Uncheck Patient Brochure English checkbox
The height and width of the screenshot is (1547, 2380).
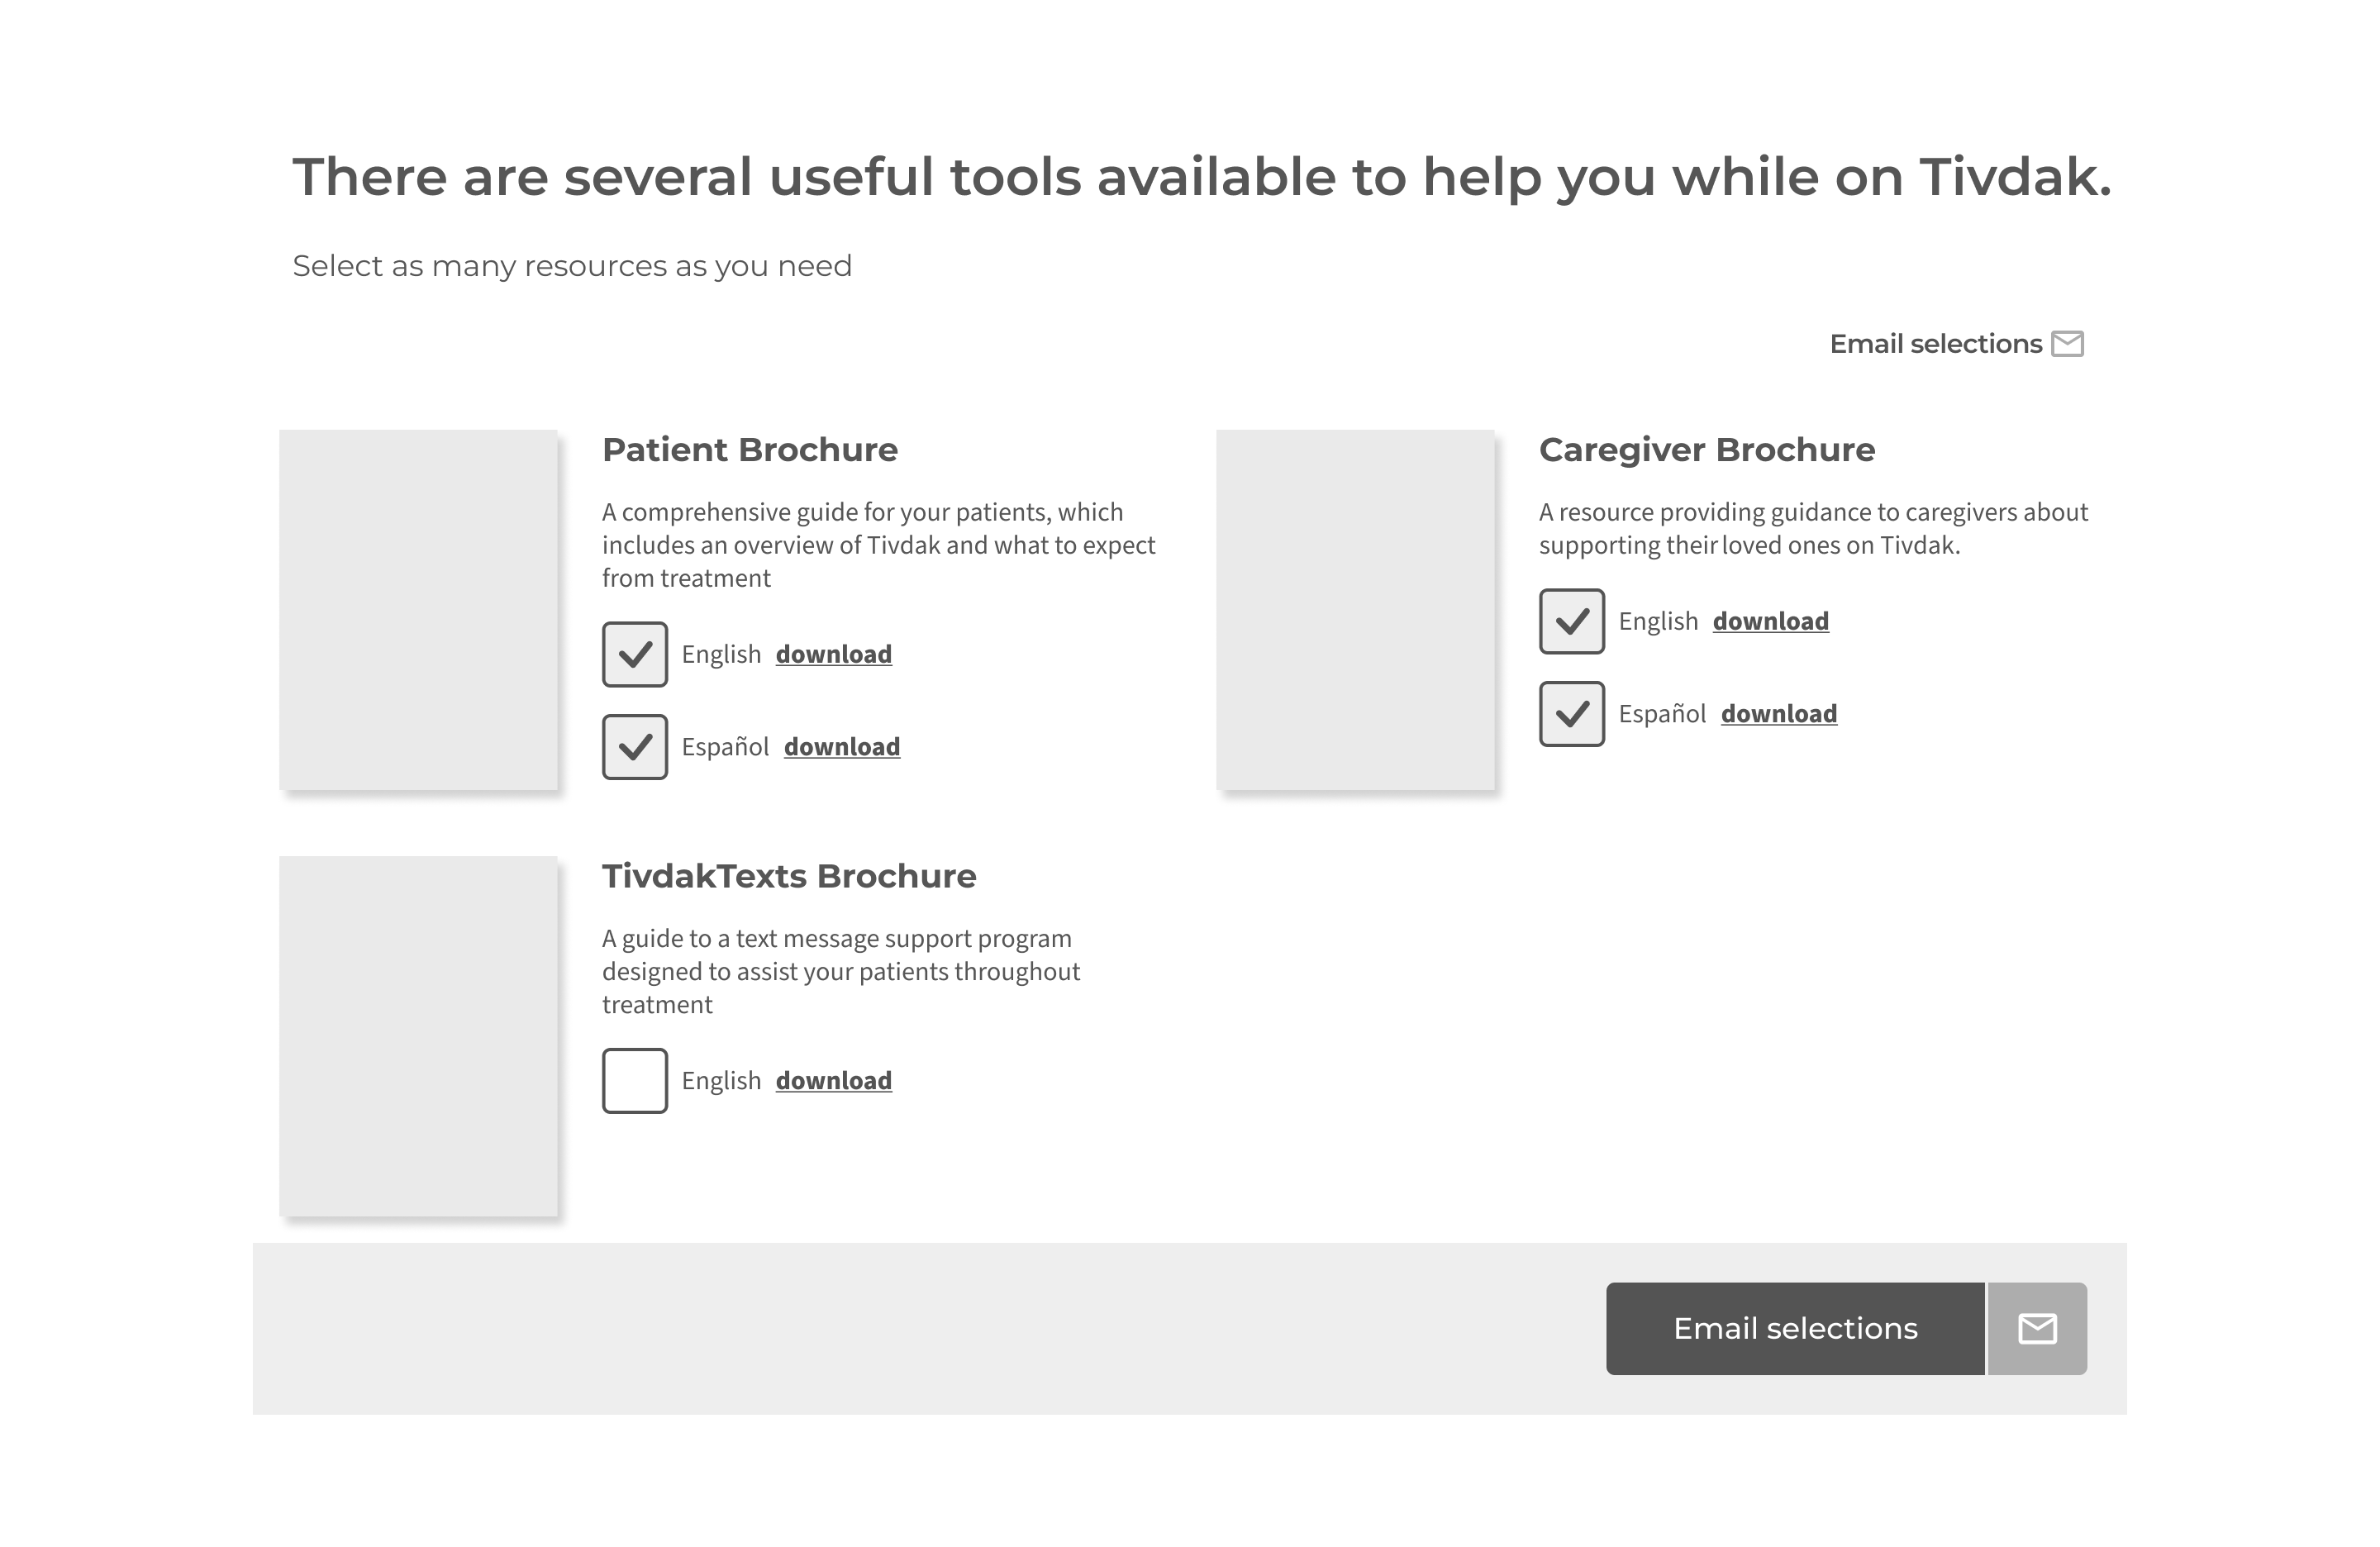click(634, 654)
